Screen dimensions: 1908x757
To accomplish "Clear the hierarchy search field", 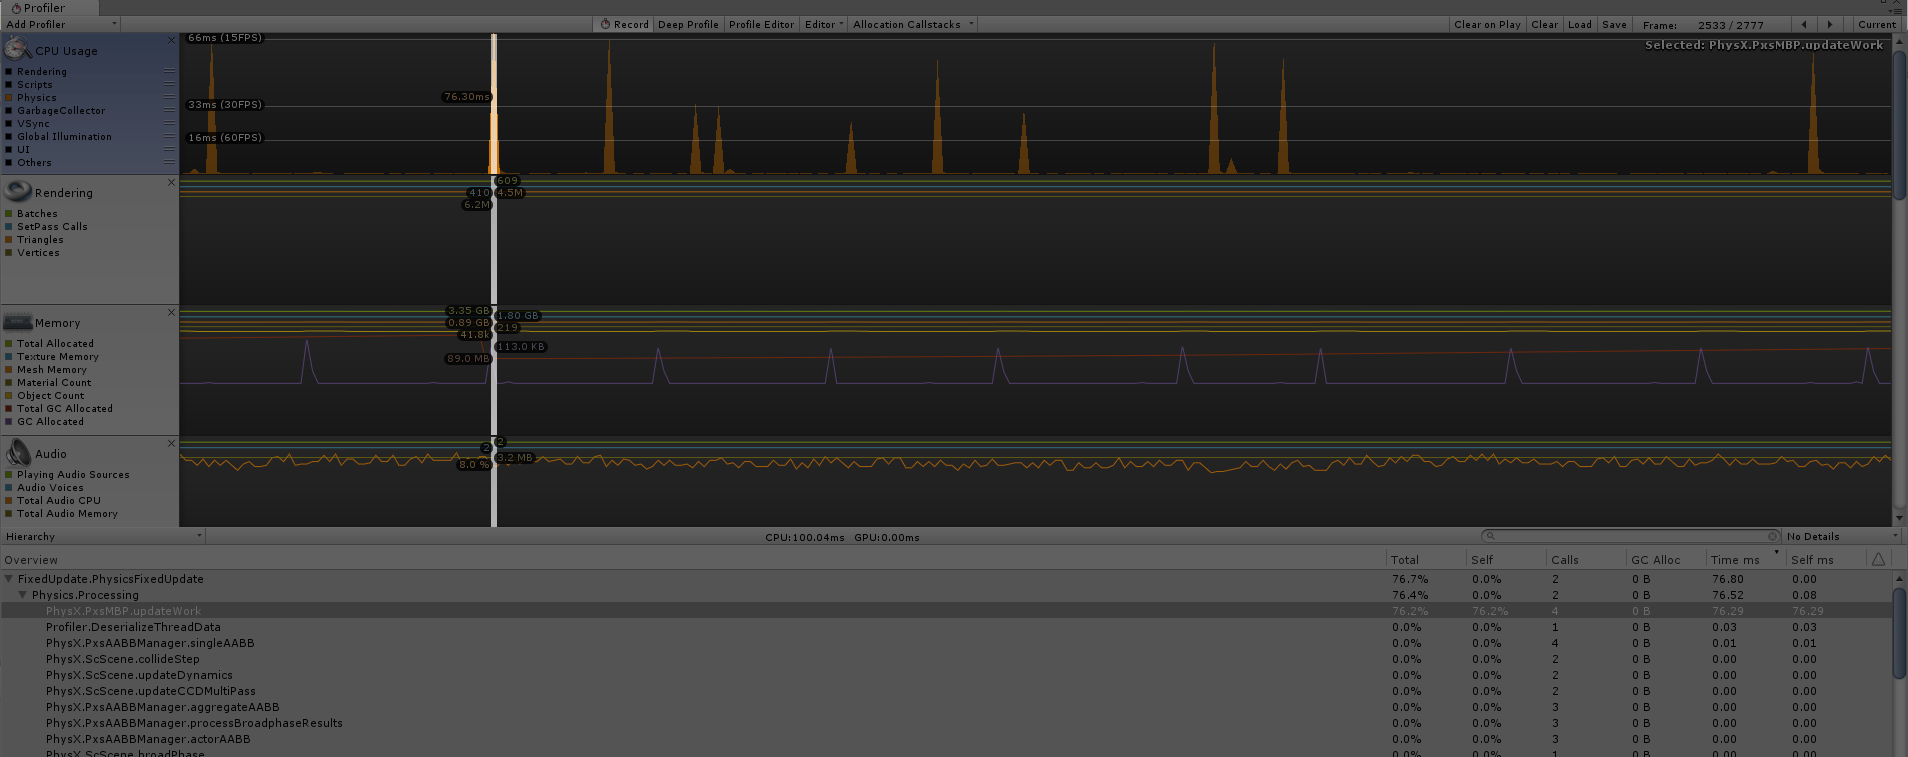I will (1772, 536).
